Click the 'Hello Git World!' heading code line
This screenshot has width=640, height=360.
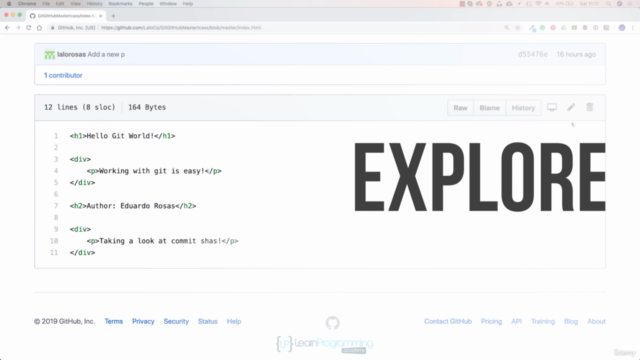point(122,136)
